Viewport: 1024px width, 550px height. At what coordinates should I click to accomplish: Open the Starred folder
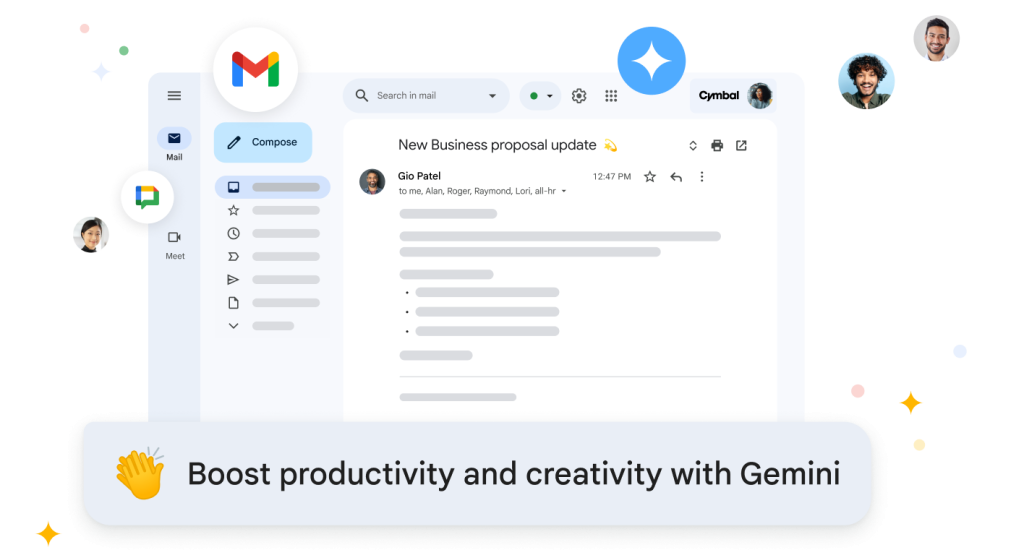[233, 210]
